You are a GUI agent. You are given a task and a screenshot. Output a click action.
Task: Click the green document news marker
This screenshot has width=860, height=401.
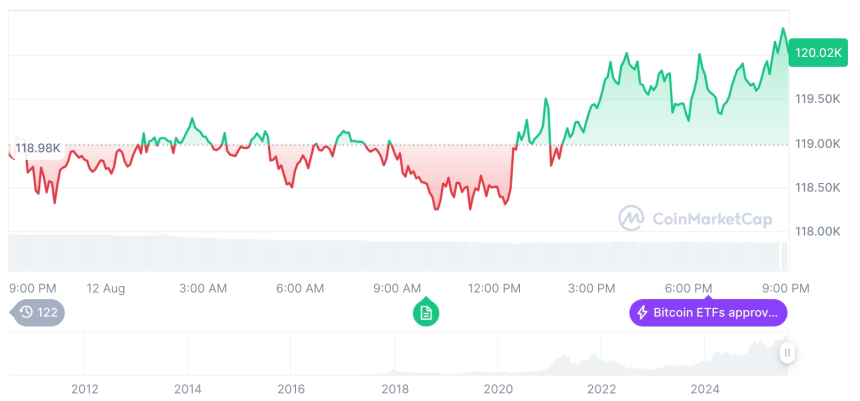(426, 313)
